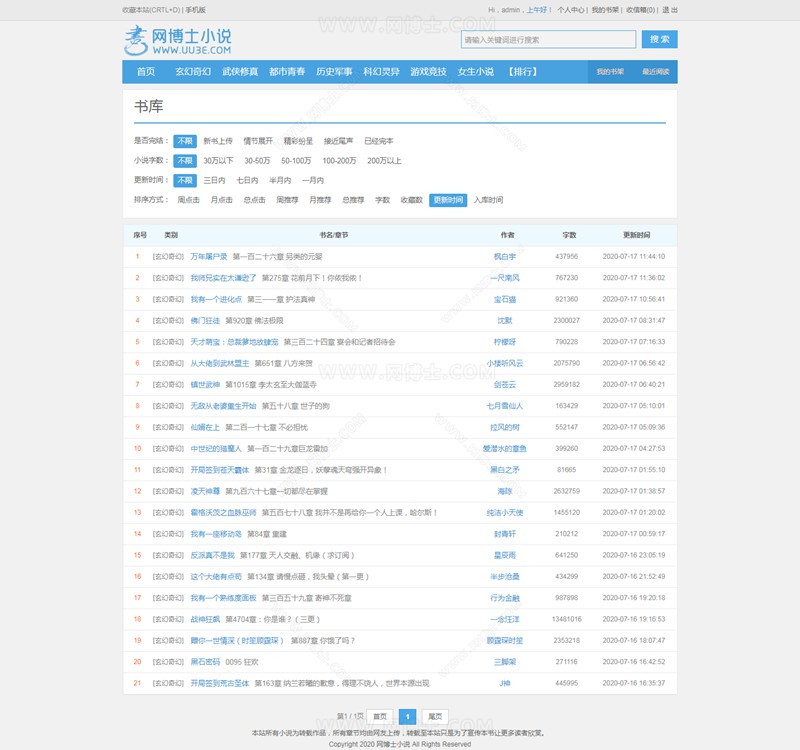Viewport: 800px width, 750px height.
Task: Filter word count by 30万以下
Action: 218,161
